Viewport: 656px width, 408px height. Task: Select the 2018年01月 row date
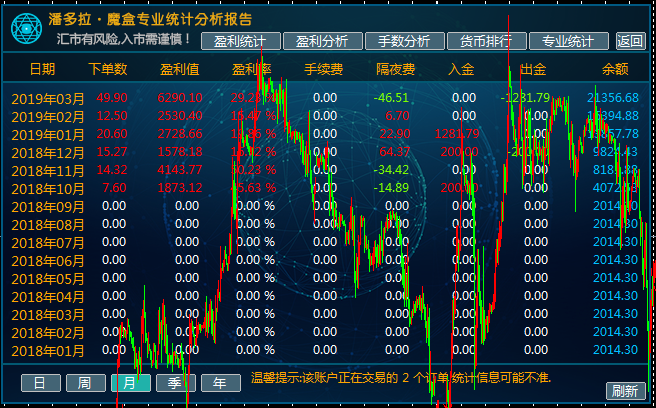click(48, 351)
